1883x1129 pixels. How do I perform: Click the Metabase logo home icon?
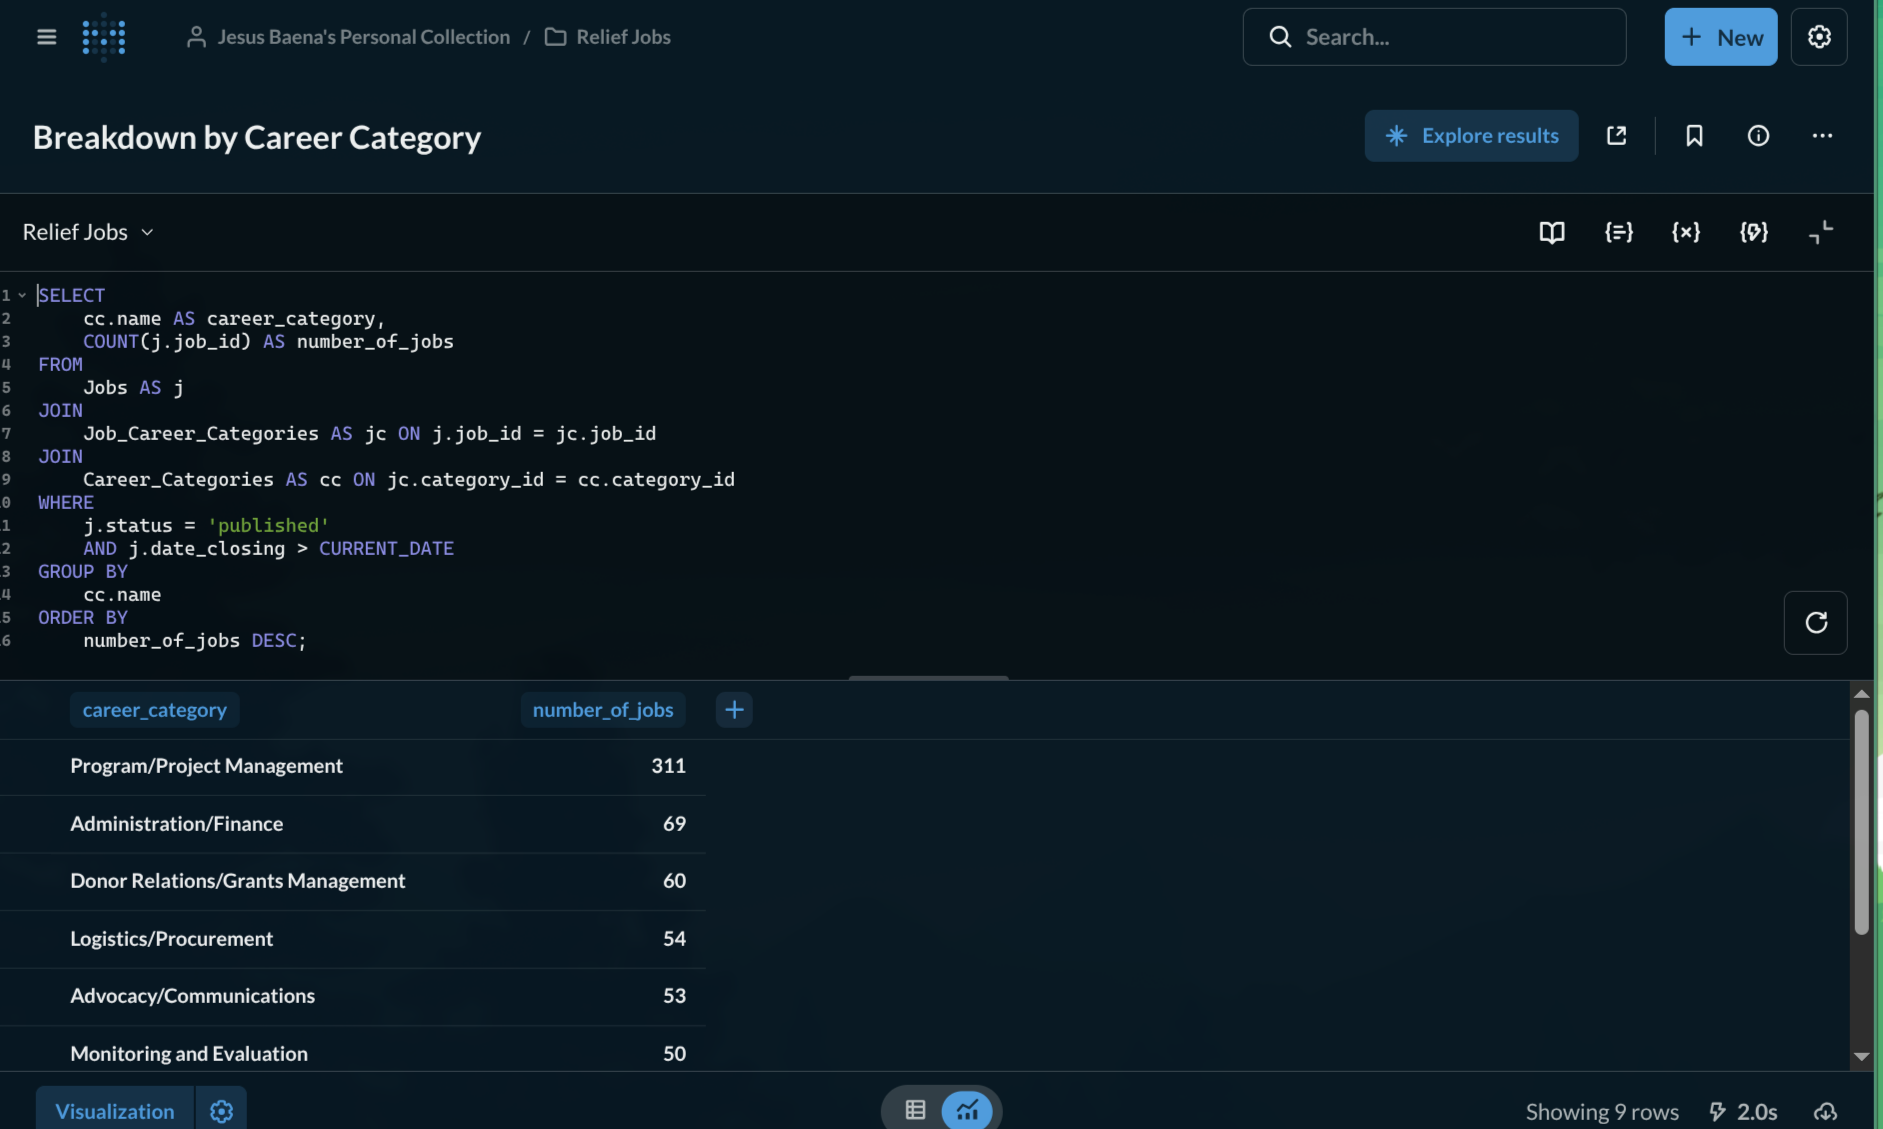click(x=104, y=37)
